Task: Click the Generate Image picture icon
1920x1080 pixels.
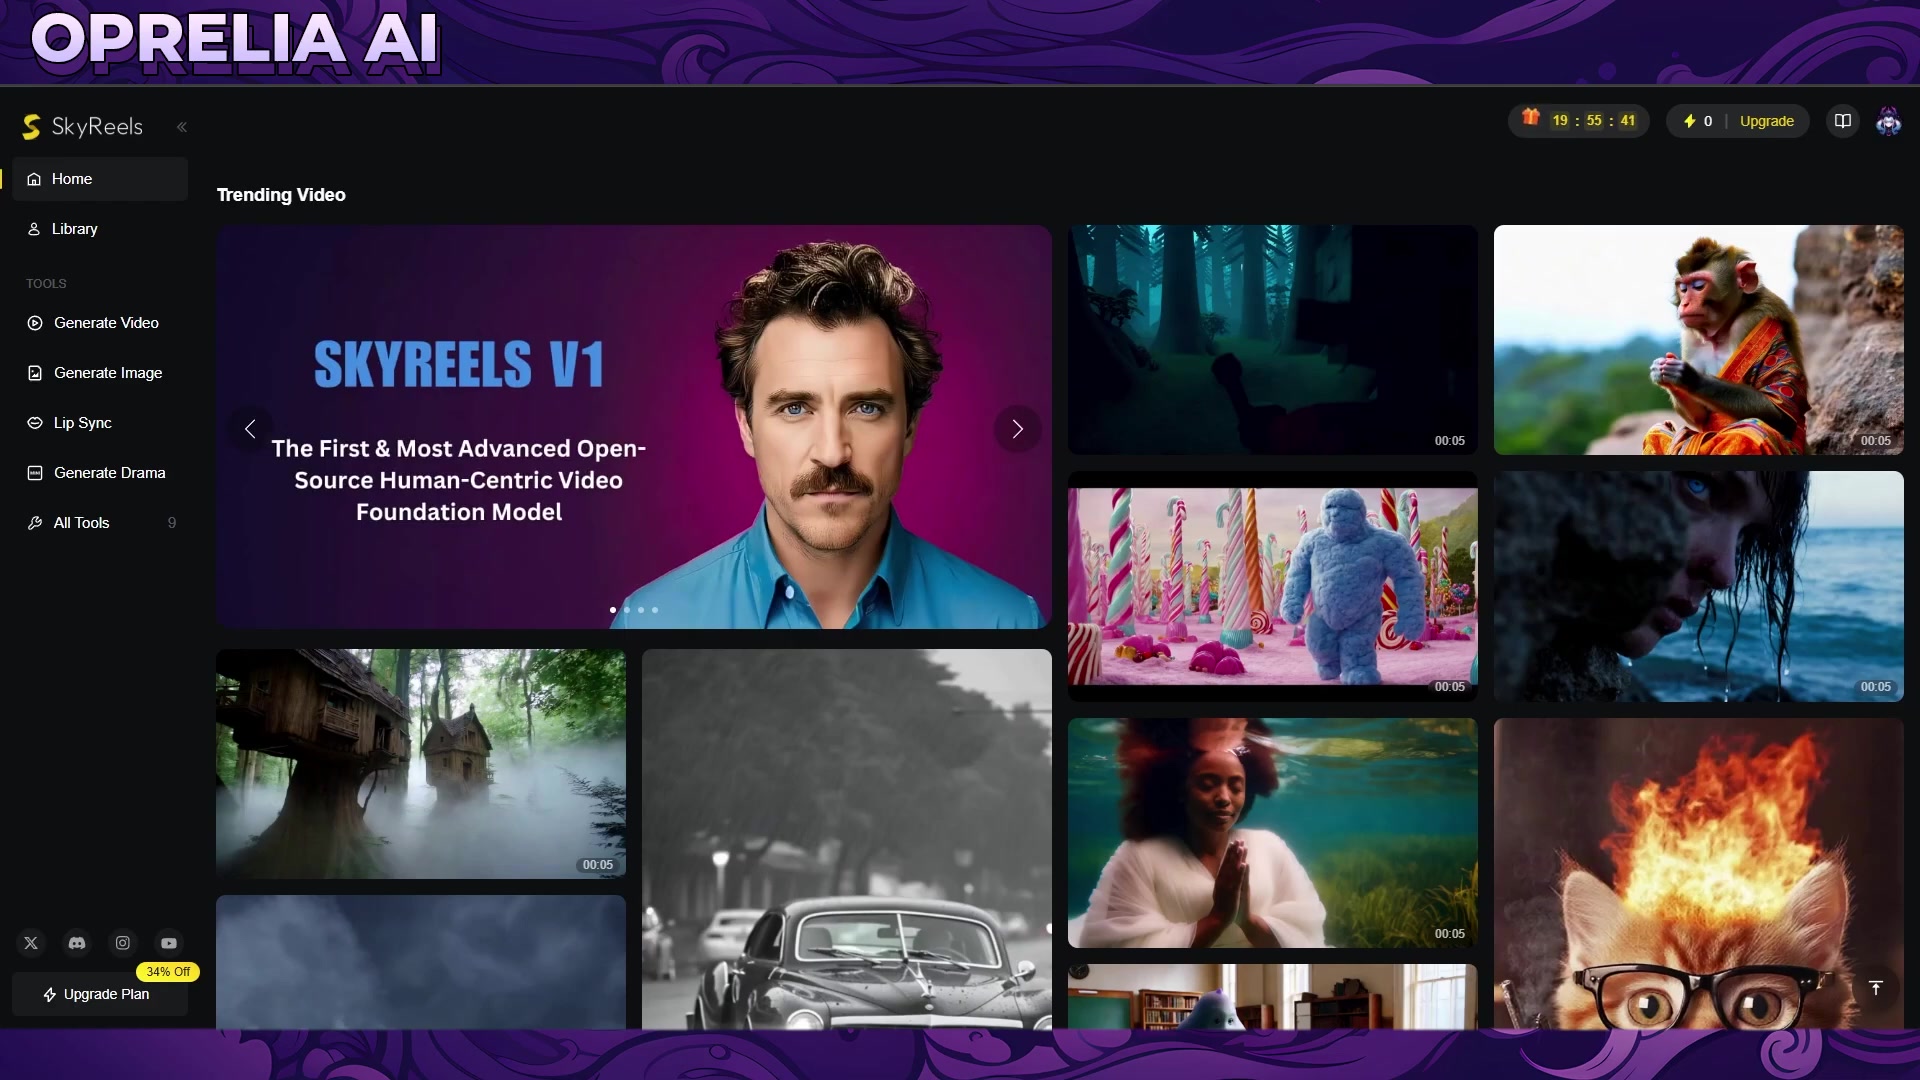Action: coord(35,373)
